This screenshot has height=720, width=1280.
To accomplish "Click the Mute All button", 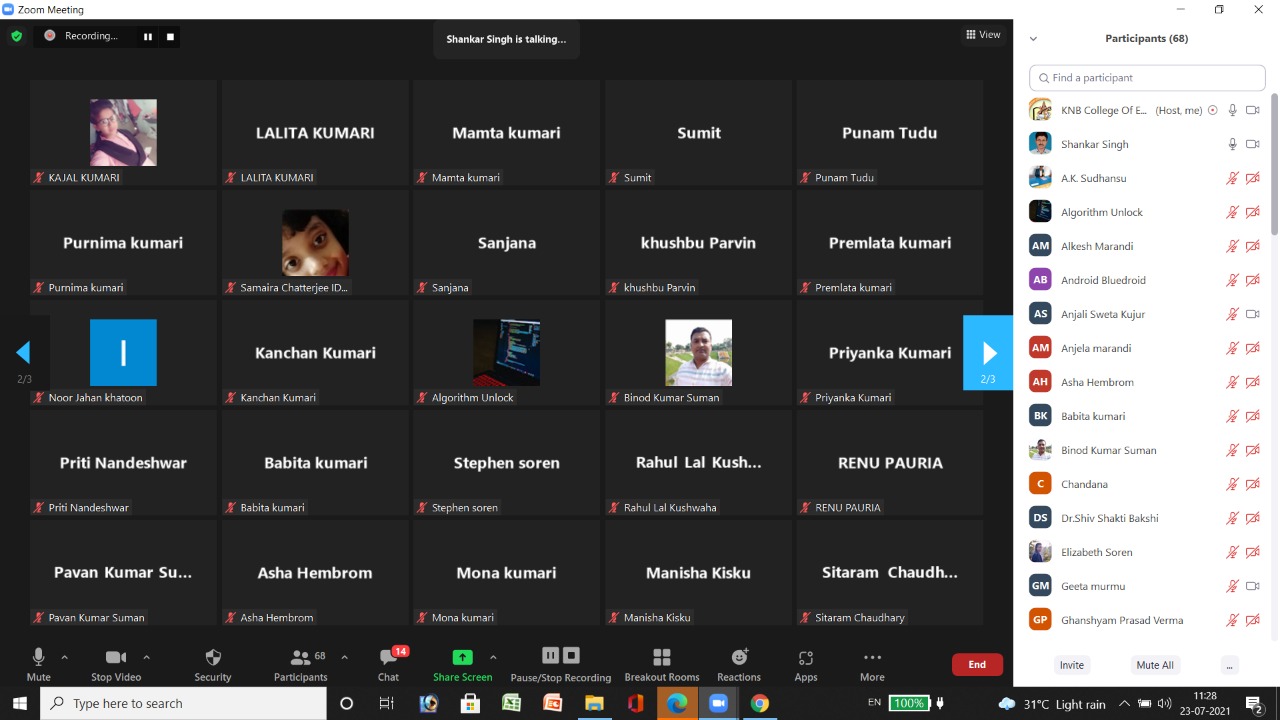I will [1155, 665].
